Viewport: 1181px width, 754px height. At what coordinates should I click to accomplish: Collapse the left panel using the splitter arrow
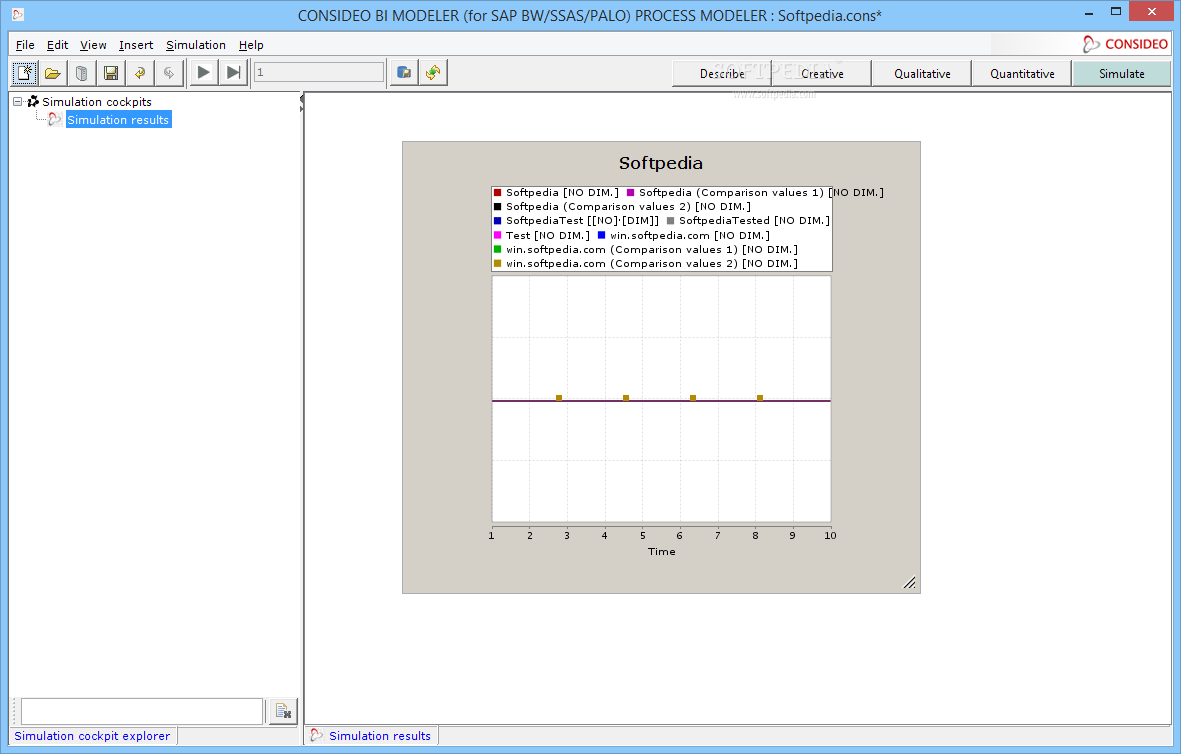pos(302,99)
